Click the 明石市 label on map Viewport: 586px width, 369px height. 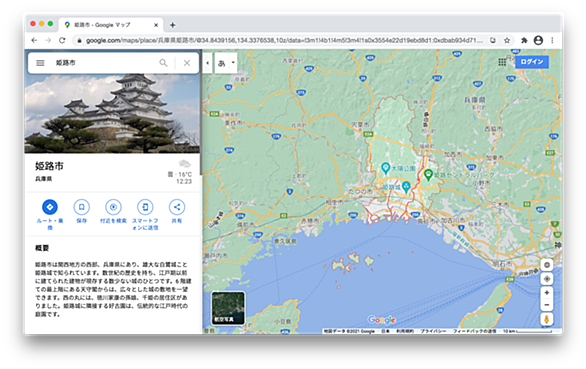pos(502,264)
